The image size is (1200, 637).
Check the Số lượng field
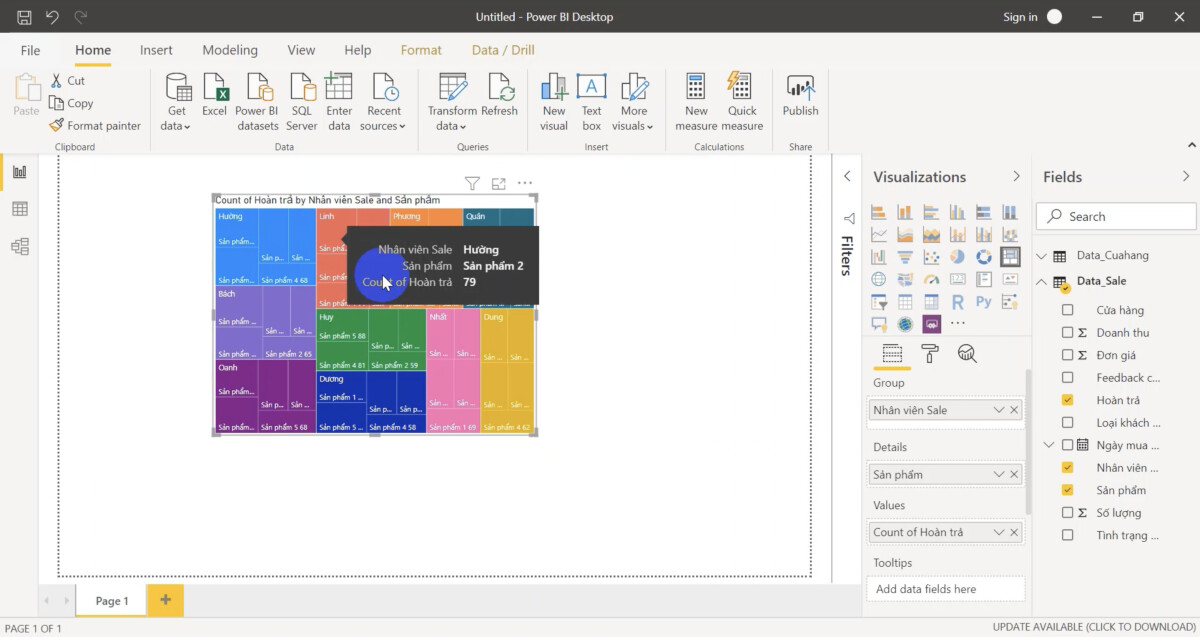point(1067,512)
